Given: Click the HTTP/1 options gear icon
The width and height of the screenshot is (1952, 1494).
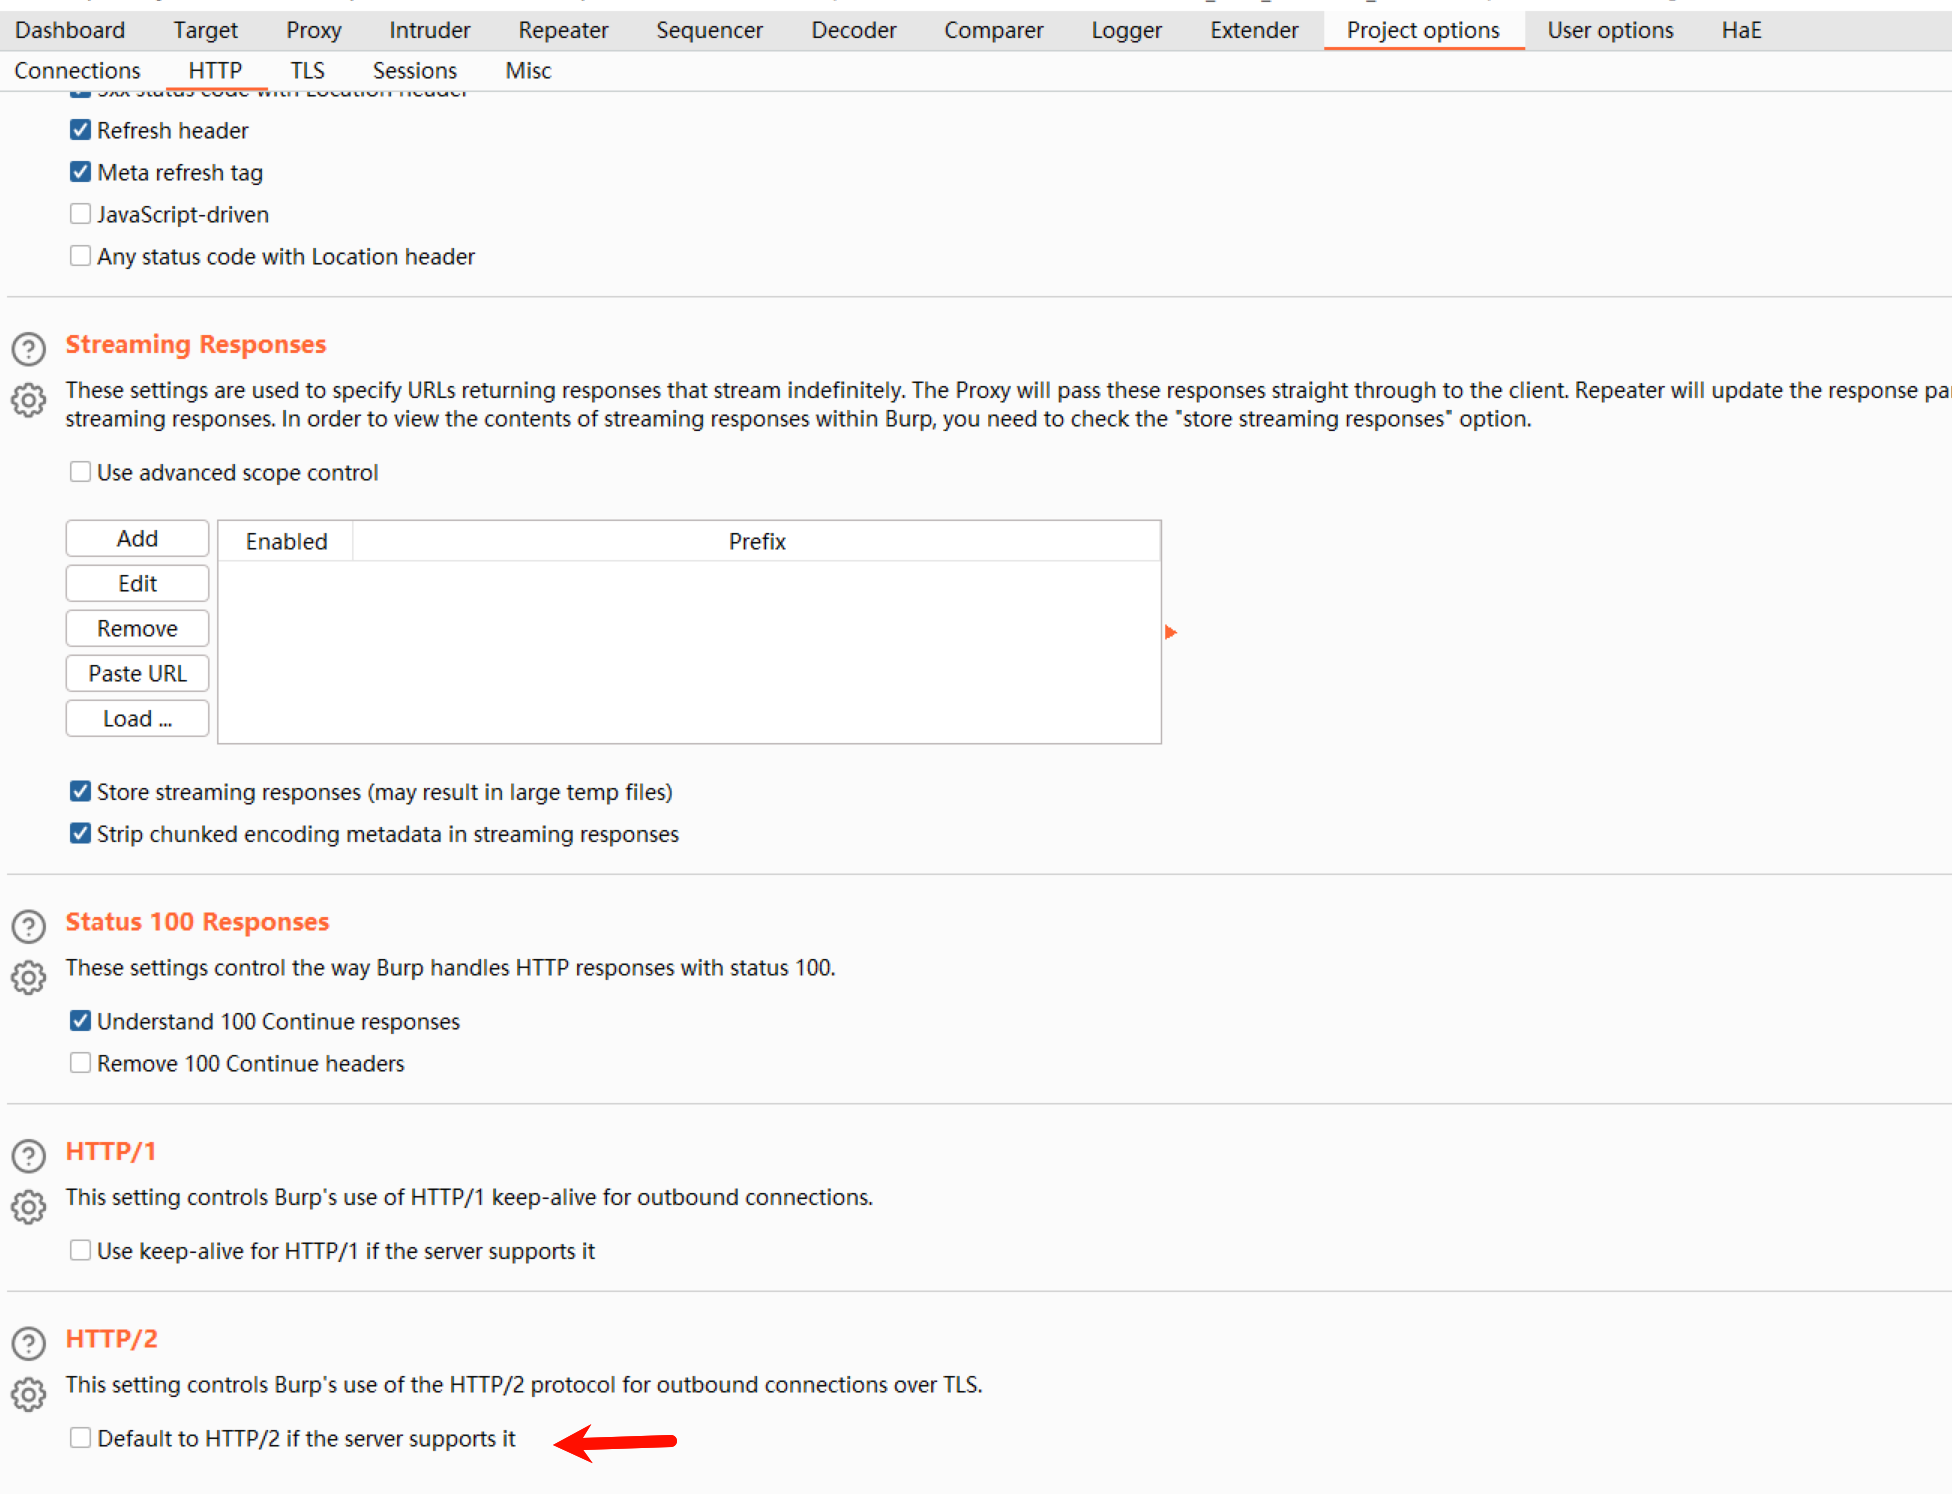Looking at the screenshot, I should 29,1207.
